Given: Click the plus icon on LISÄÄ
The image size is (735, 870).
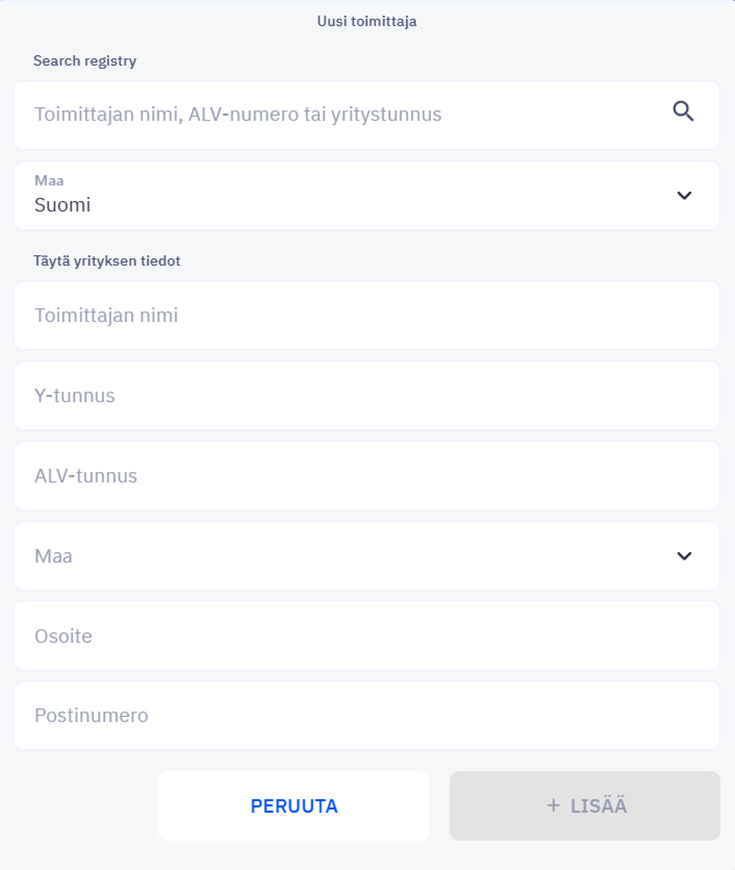Looking at the screenshot, I should pos(553,805).
